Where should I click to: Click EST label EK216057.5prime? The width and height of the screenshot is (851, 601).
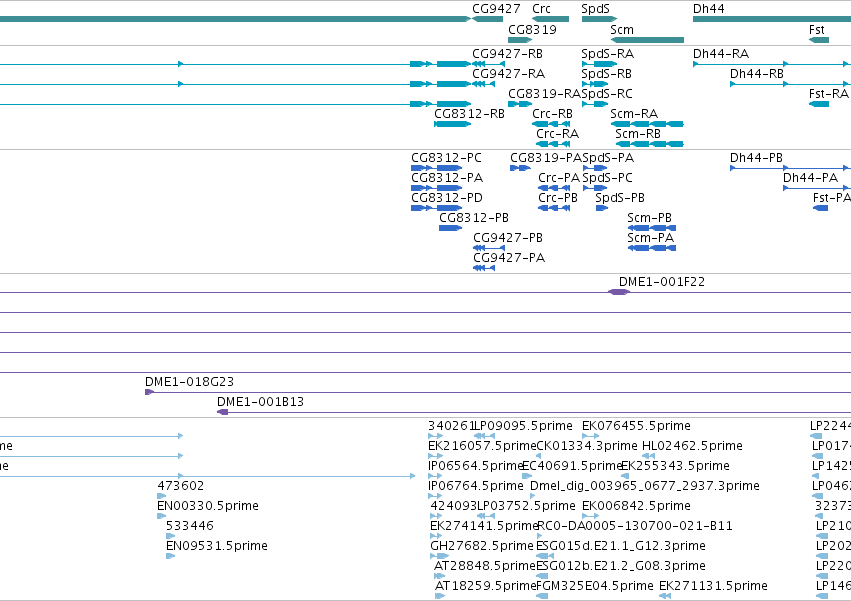482,446
